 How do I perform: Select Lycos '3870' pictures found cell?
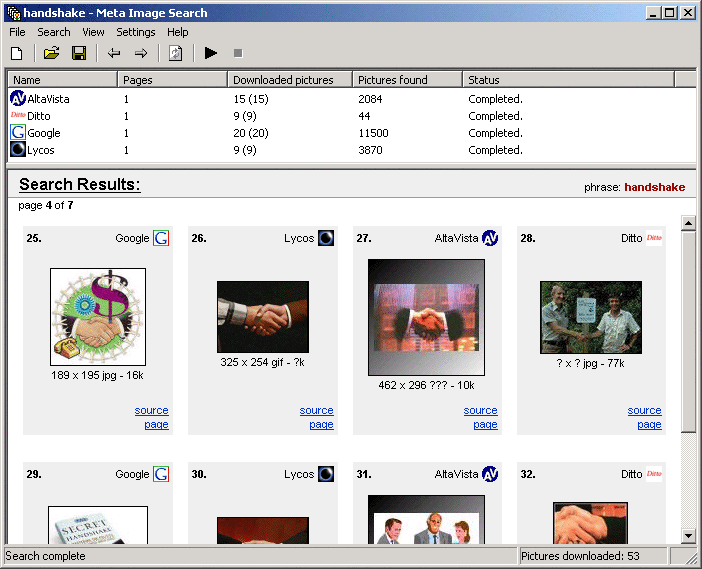[x=370, y=150]
